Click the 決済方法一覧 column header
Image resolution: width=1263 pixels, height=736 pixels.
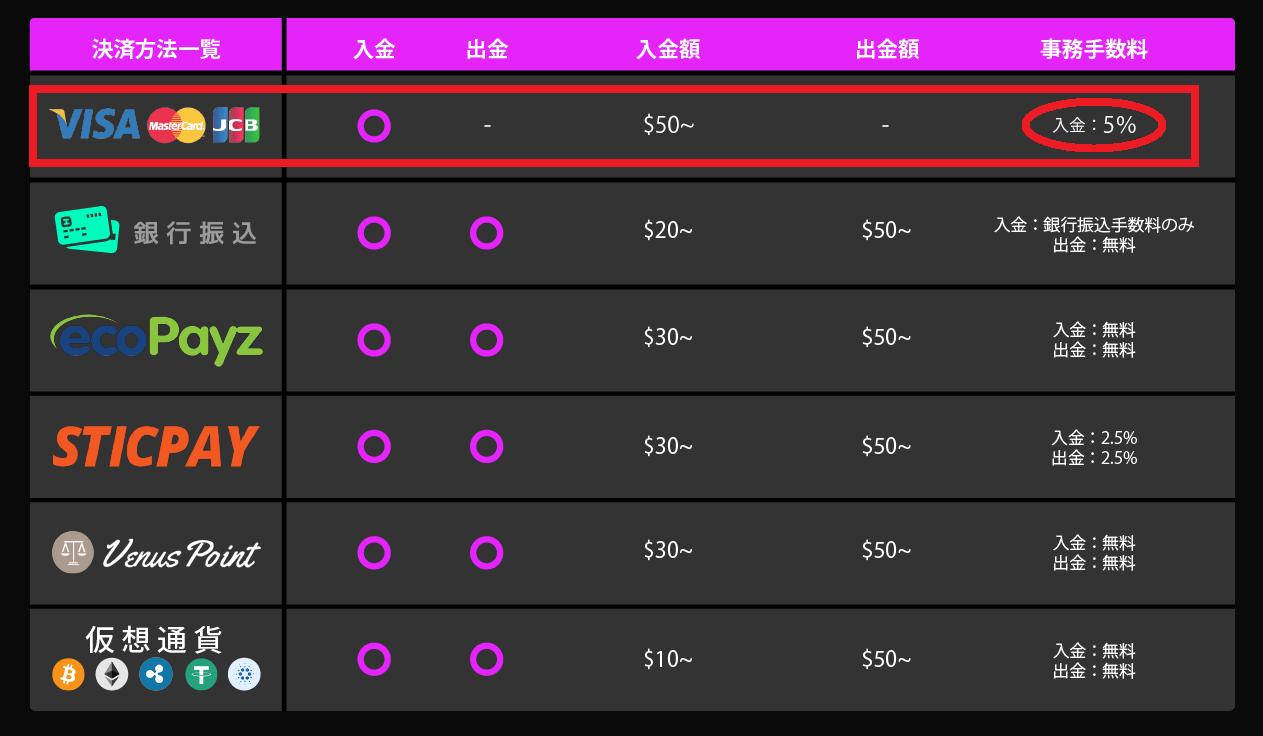pos(156,49)
